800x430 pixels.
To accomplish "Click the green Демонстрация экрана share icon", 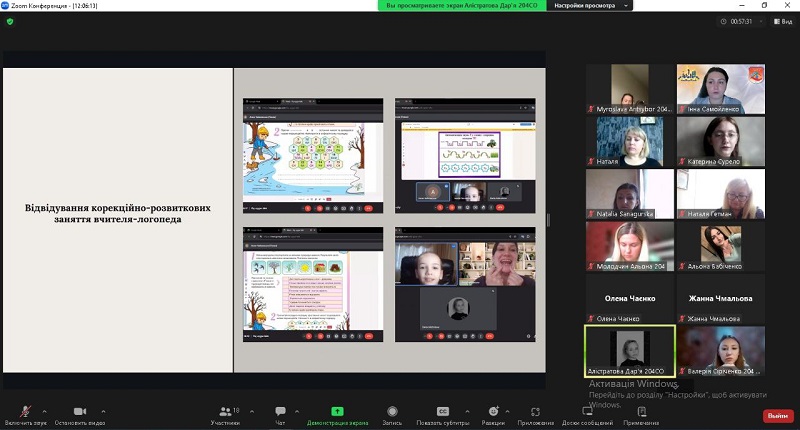I will click(338, 413).
